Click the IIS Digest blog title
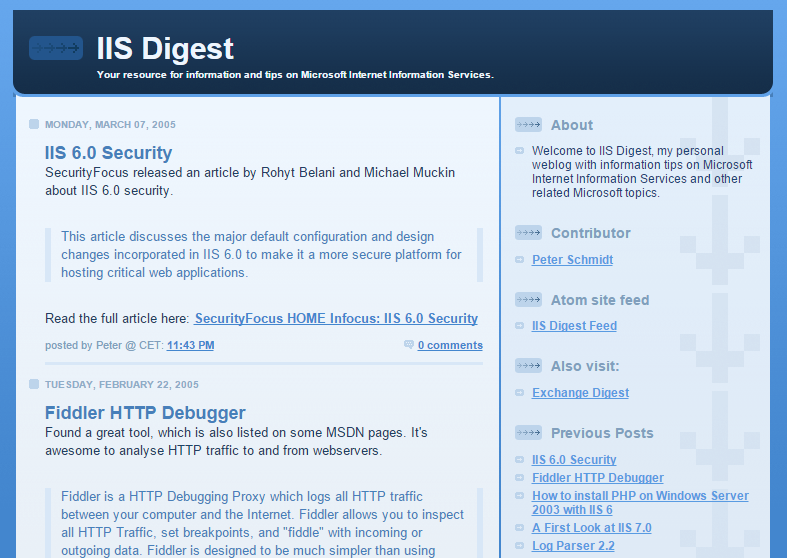 point(165,49)
